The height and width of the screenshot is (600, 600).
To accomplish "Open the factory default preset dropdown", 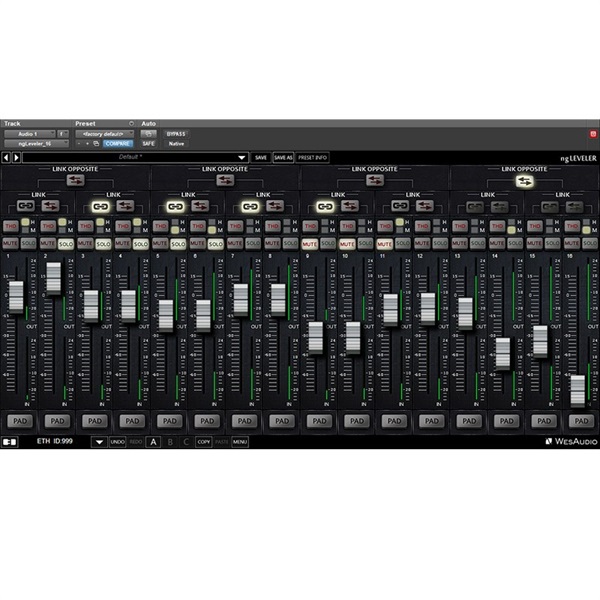I will [103, 133].
